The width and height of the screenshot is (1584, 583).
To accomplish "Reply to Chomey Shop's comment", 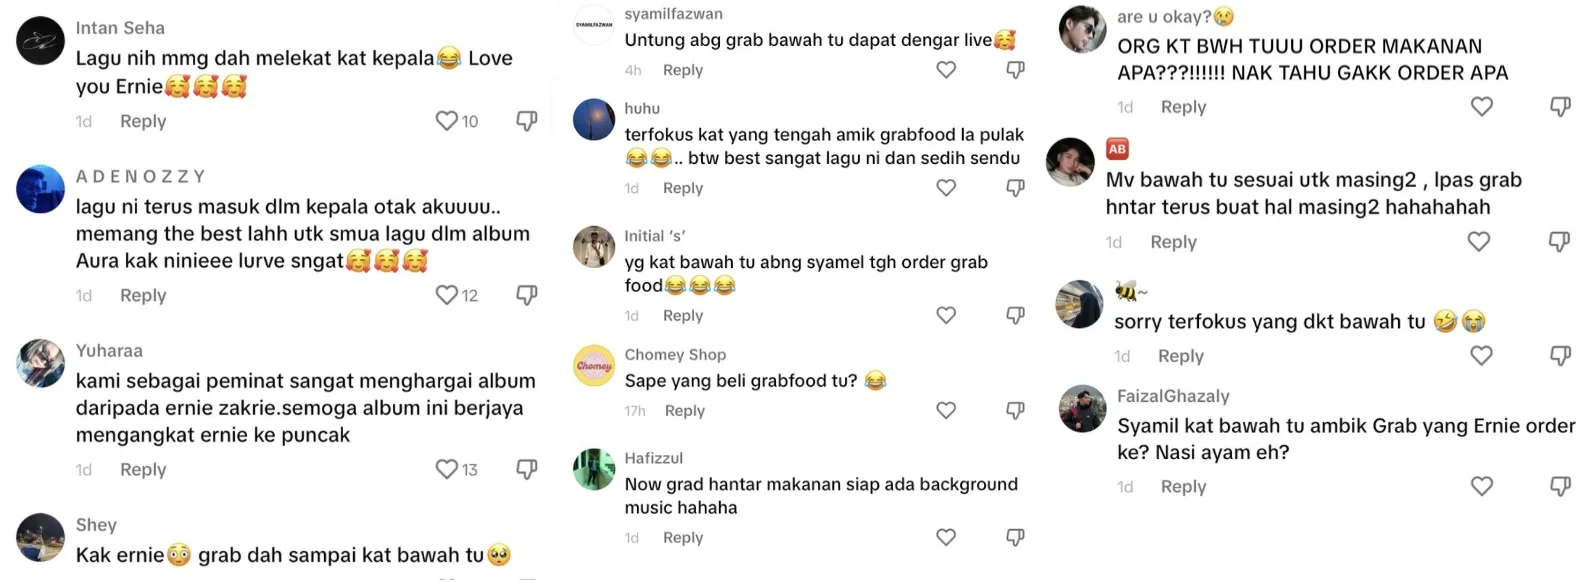I will (x=685, y=410).
